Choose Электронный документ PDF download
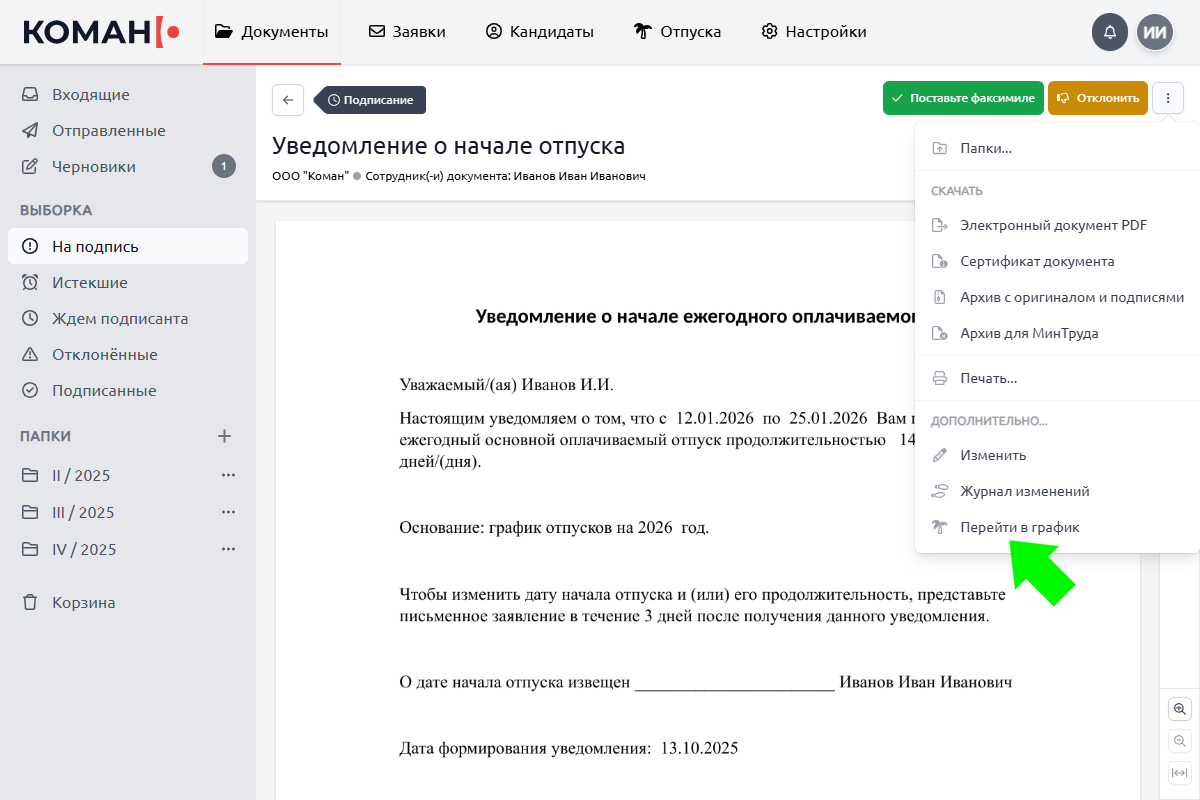The image size is (1200, 800). (x=1053, y=225)
